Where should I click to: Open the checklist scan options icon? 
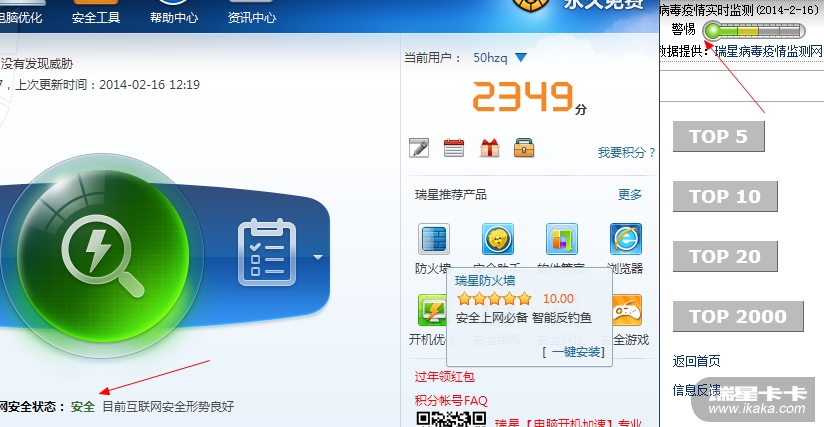coord(267,253)
